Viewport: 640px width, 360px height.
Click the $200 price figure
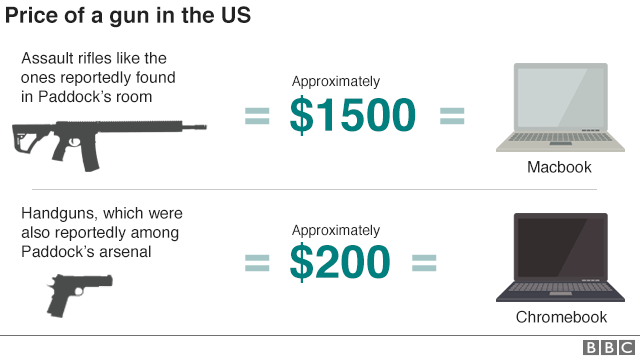(x=340, y=262)
